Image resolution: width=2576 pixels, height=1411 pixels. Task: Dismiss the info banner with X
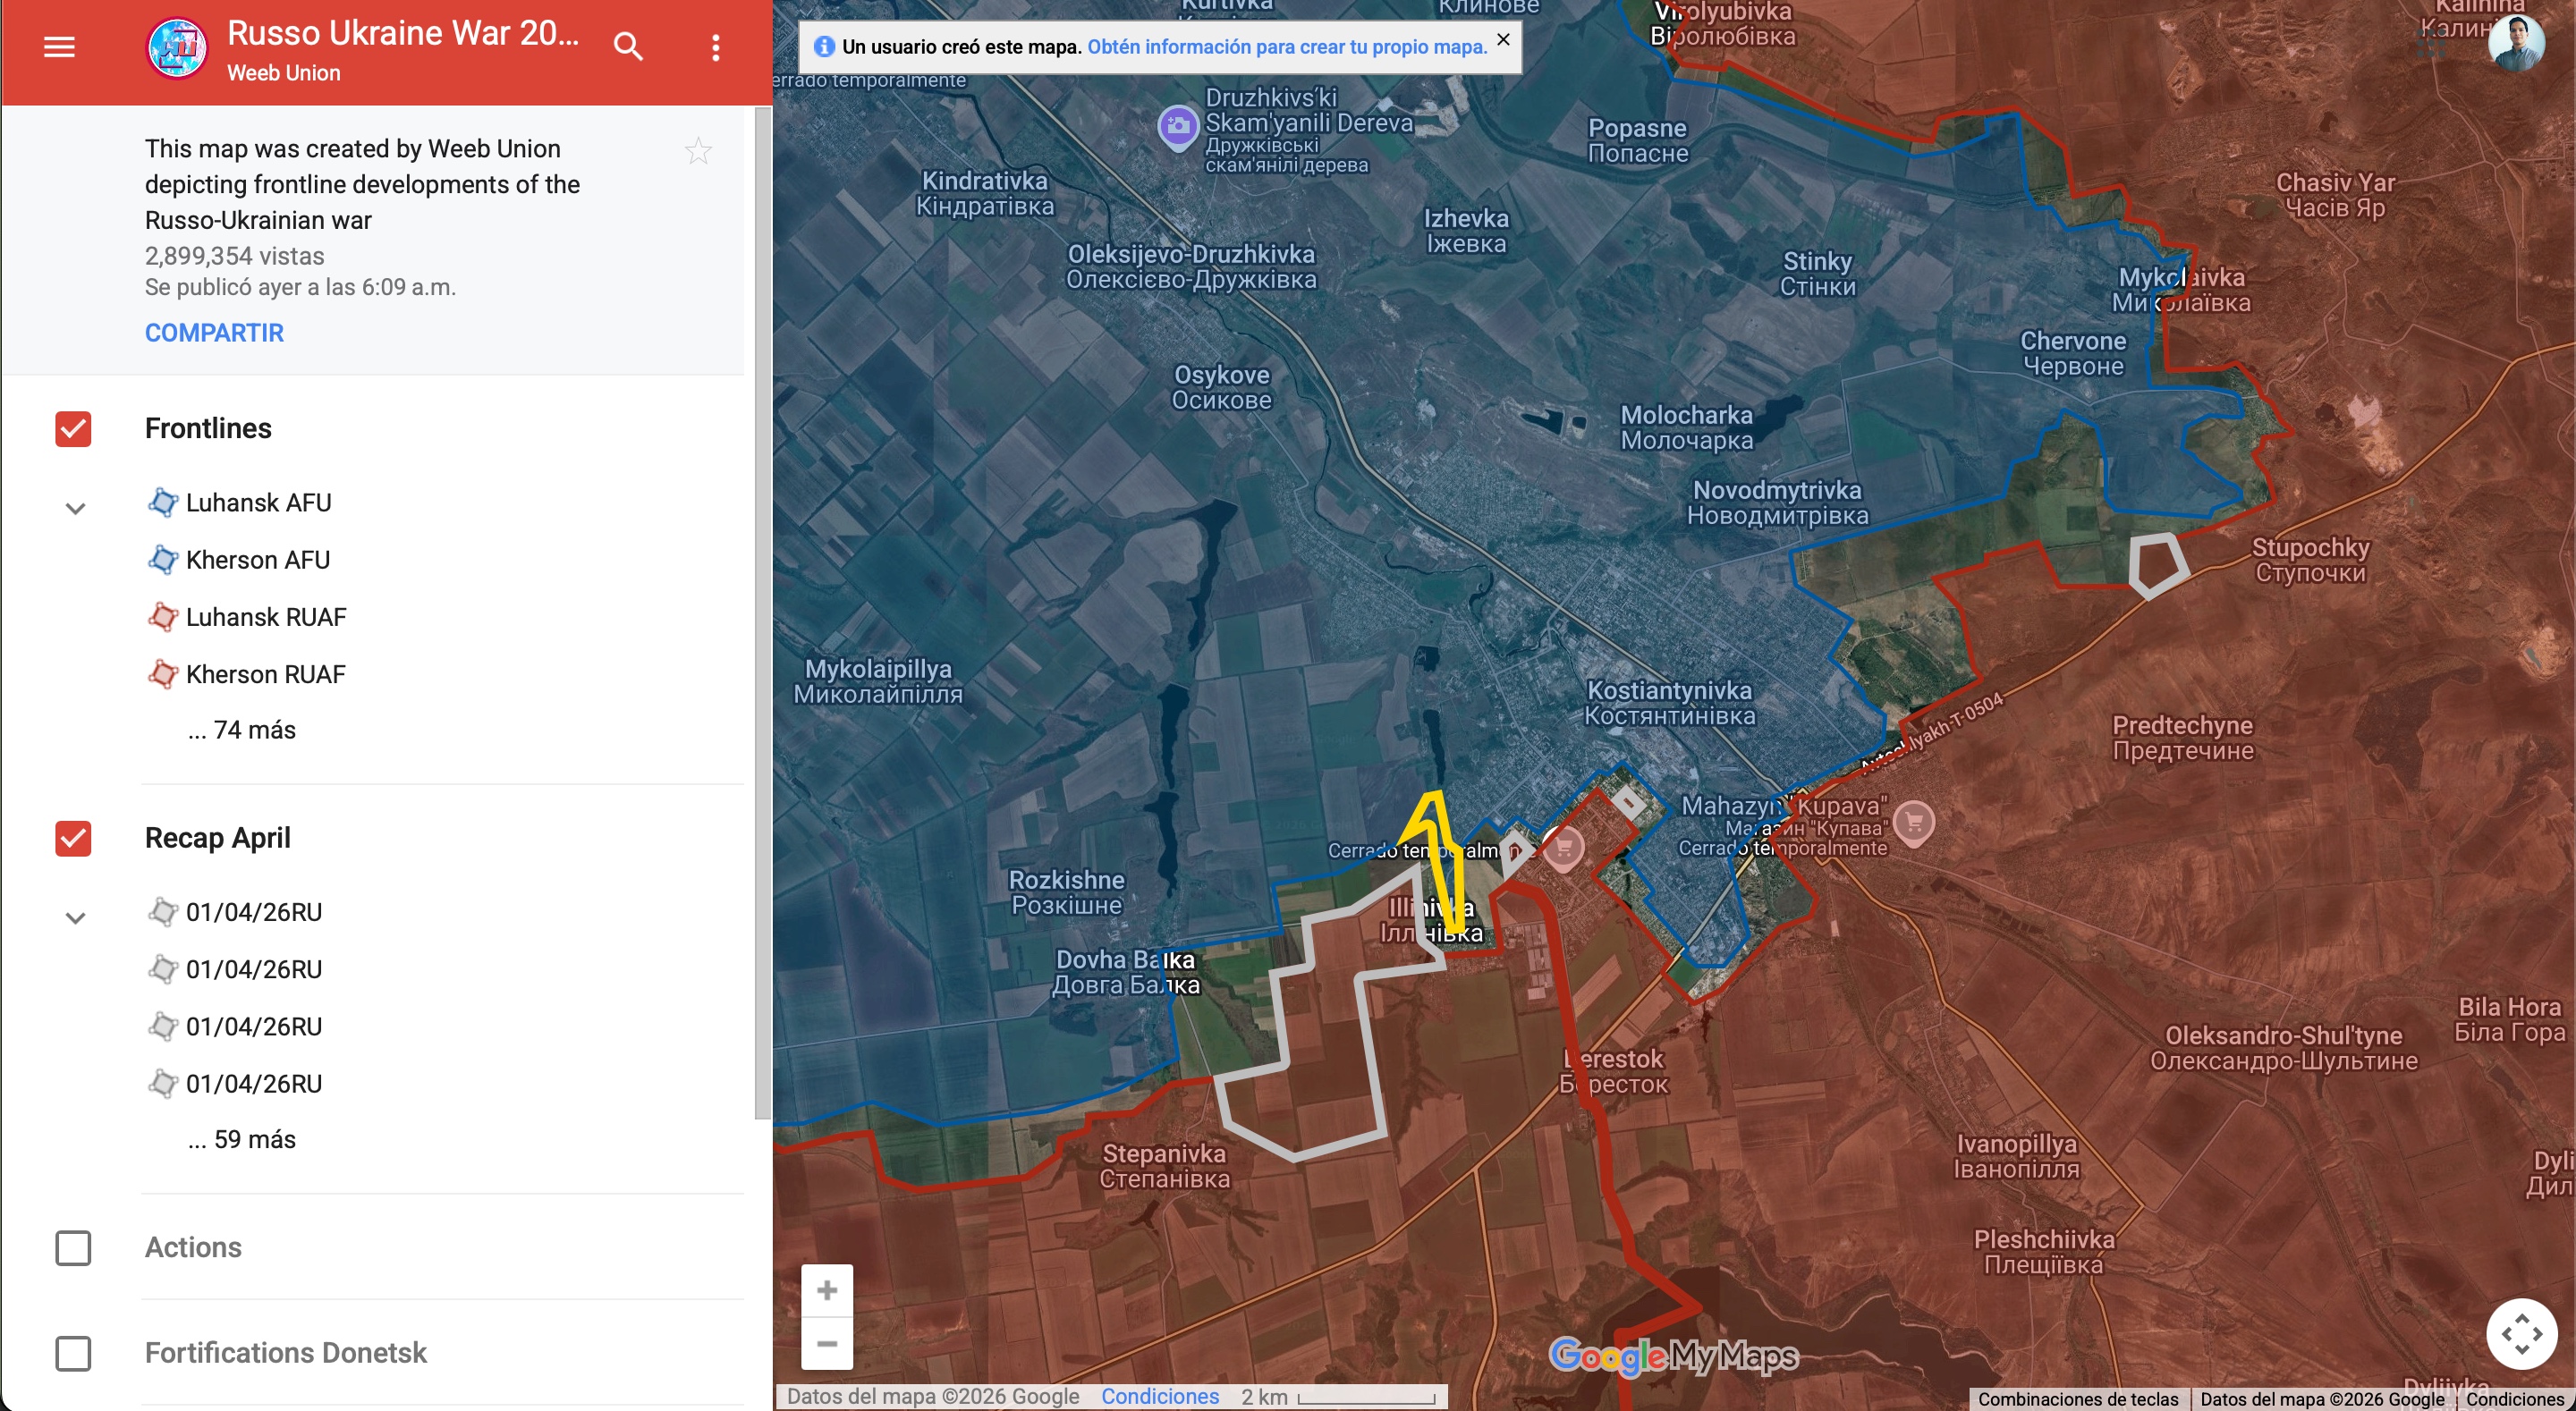point(1502,40)
